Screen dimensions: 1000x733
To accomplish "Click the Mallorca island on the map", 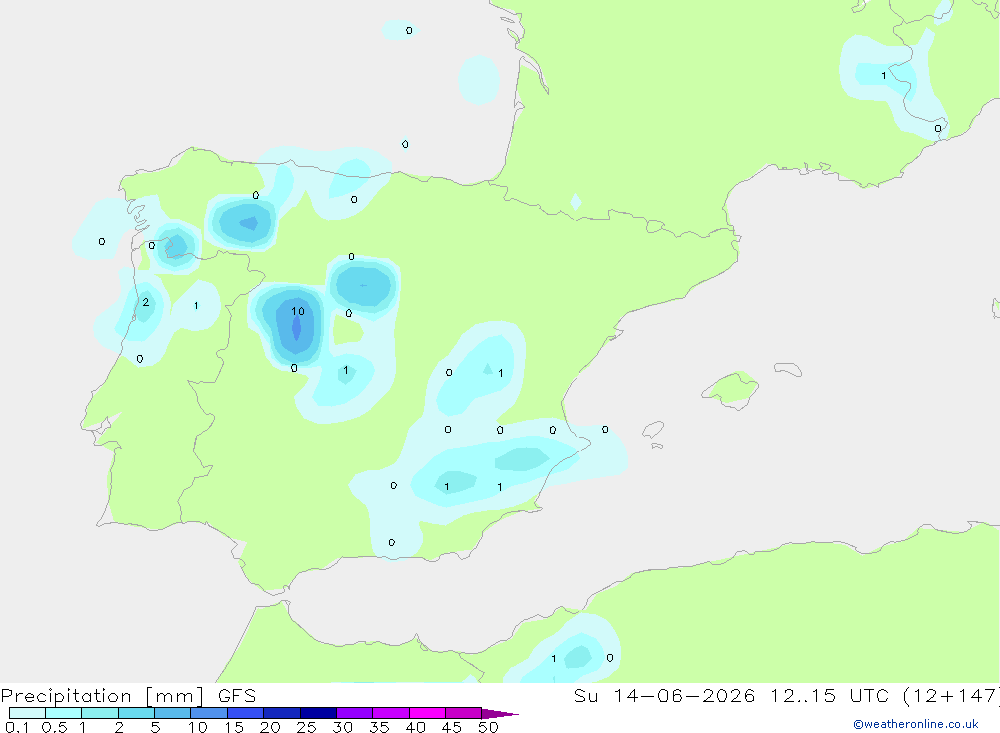I will point(731,388).
